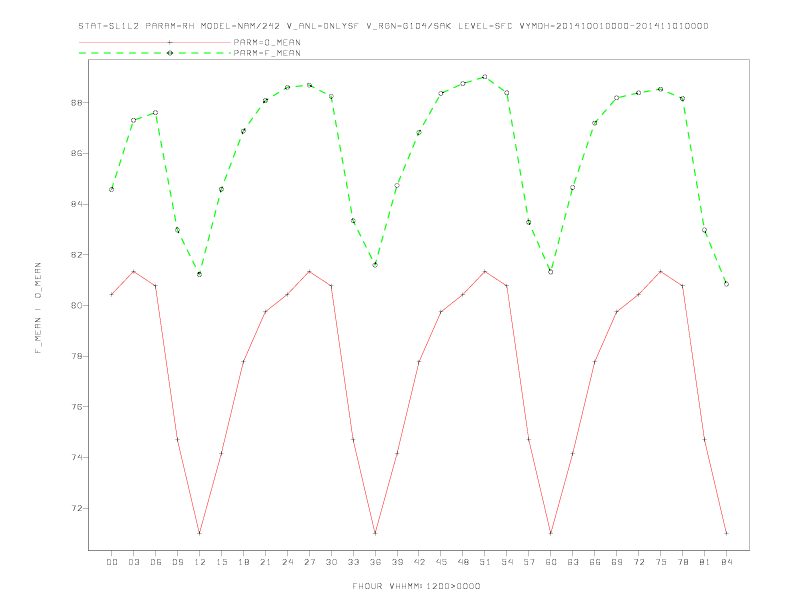The image size is (792, 612).
Task: Click the x-axis tick label 27
Action: pos(309,562)
